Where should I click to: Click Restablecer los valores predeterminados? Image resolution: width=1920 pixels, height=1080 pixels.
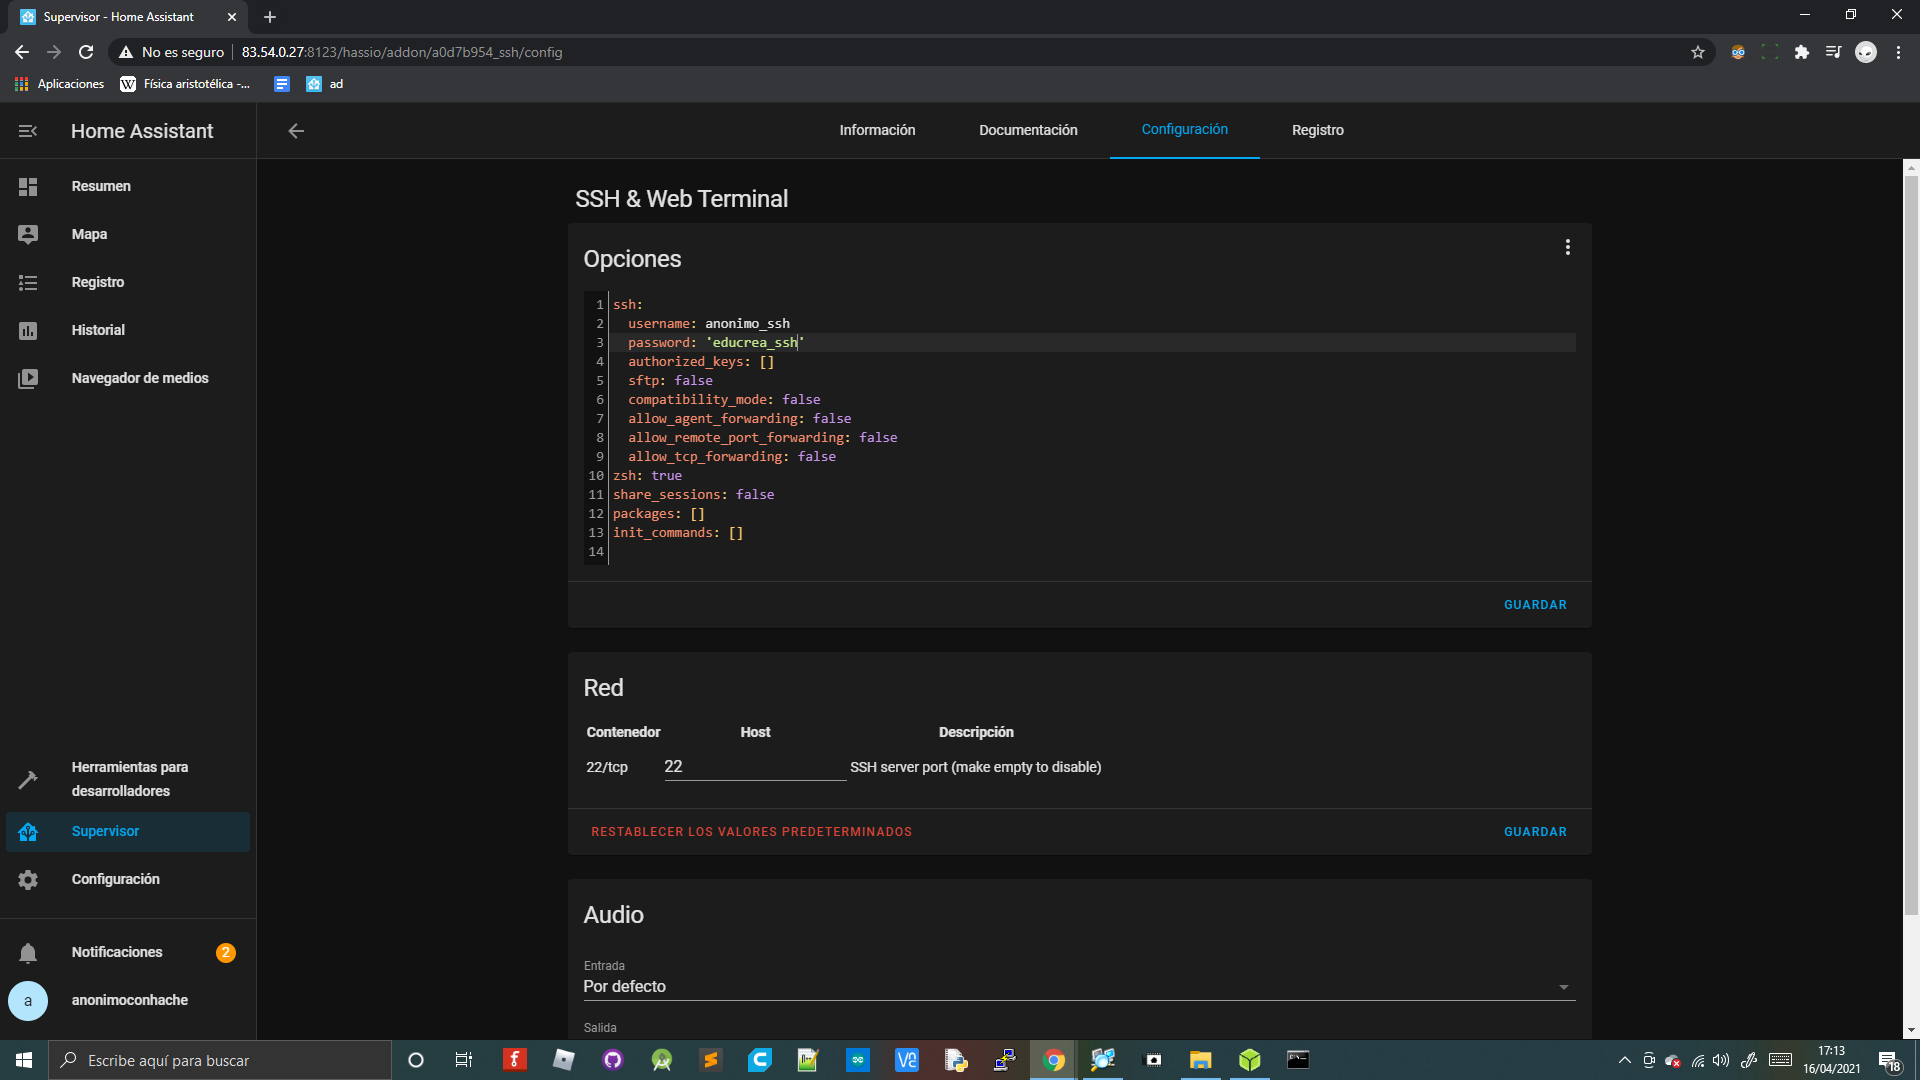(x=751, y=832)
